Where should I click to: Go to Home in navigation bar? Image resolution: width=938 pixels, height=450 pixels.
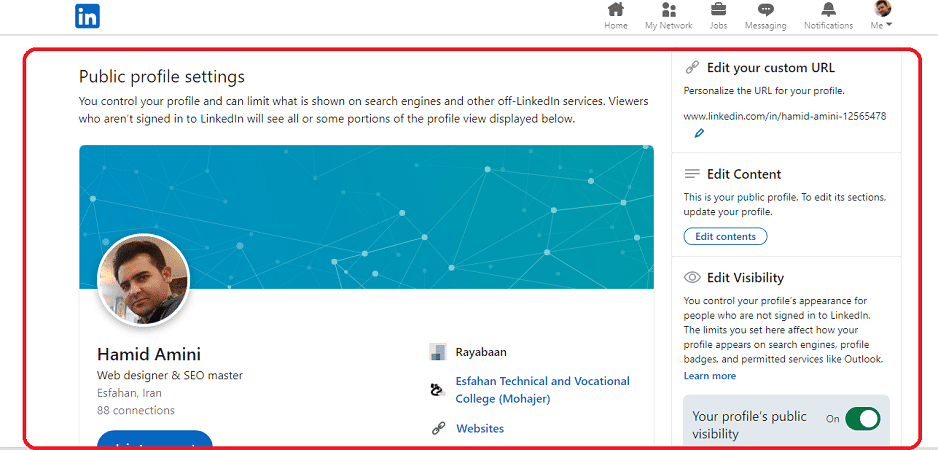[x=616, y=16]
